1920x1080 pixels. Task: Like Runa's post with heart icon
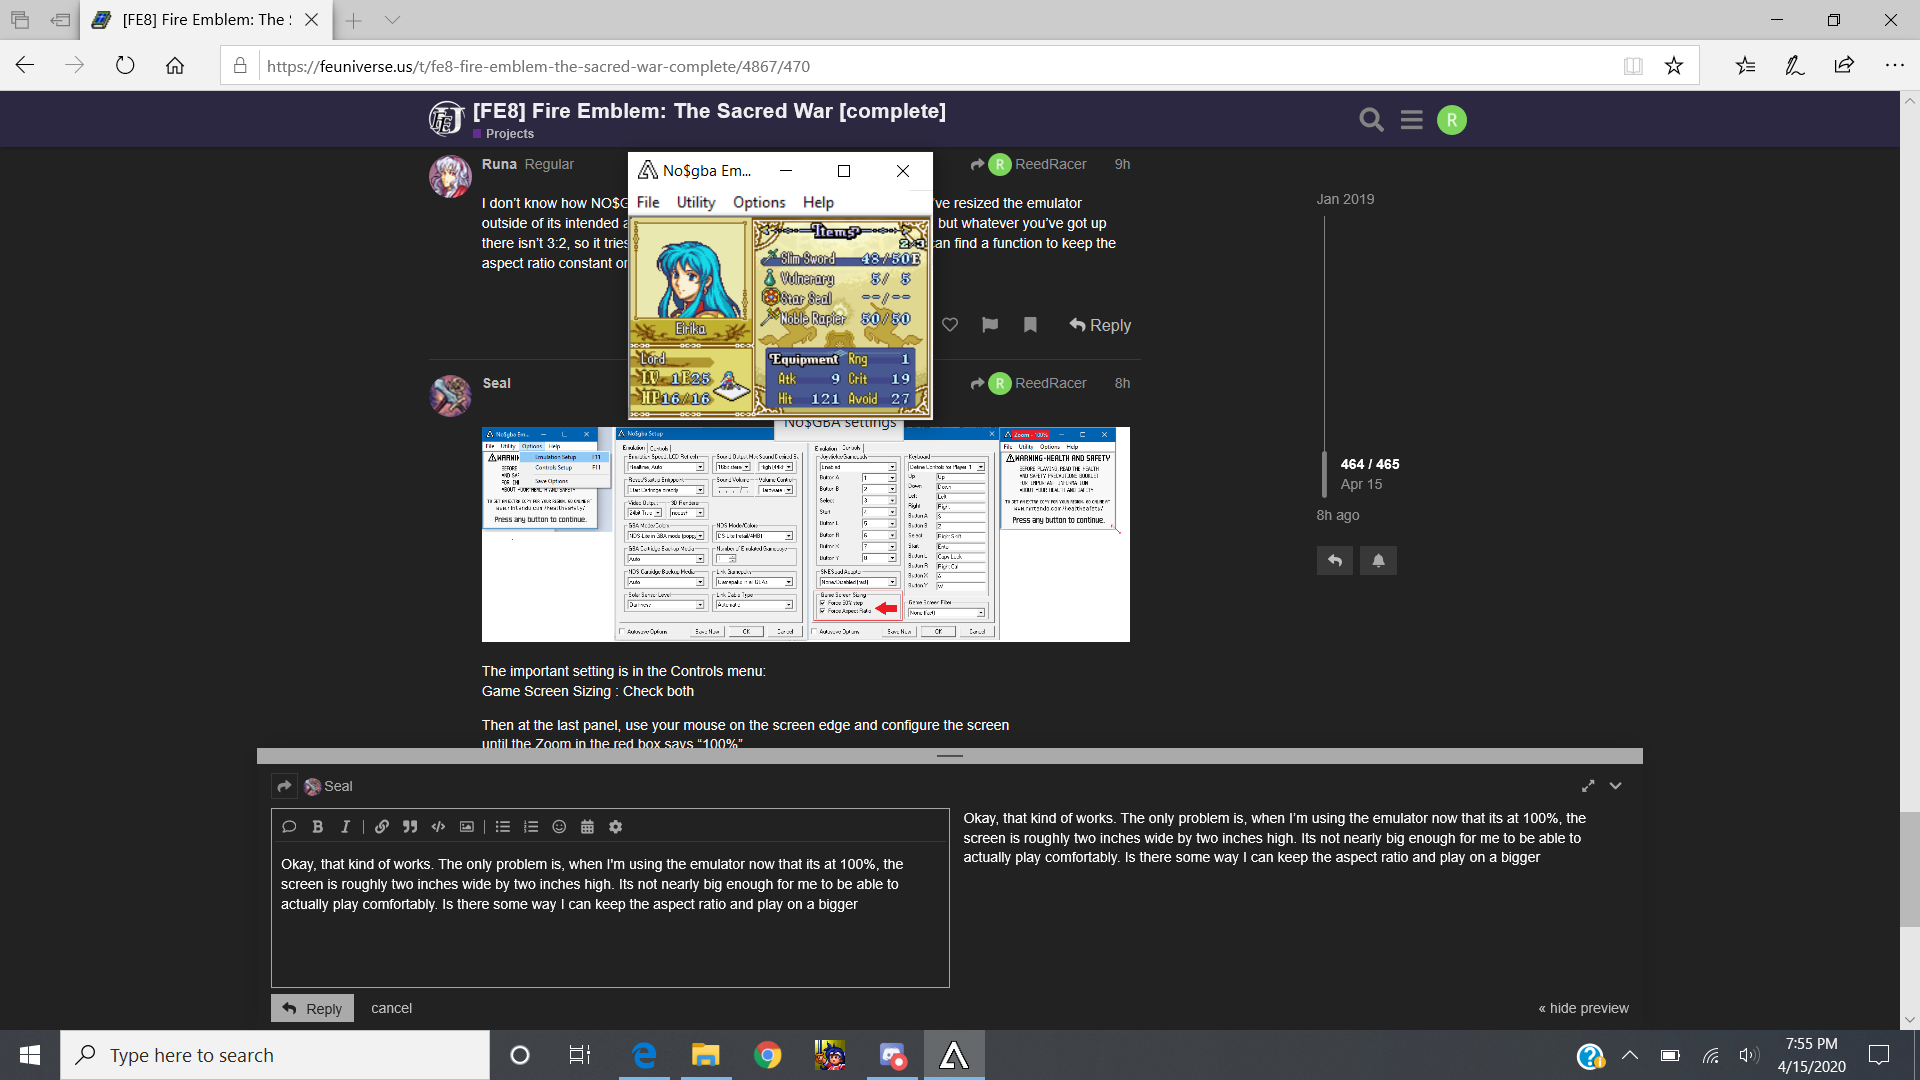click(950, 325)
